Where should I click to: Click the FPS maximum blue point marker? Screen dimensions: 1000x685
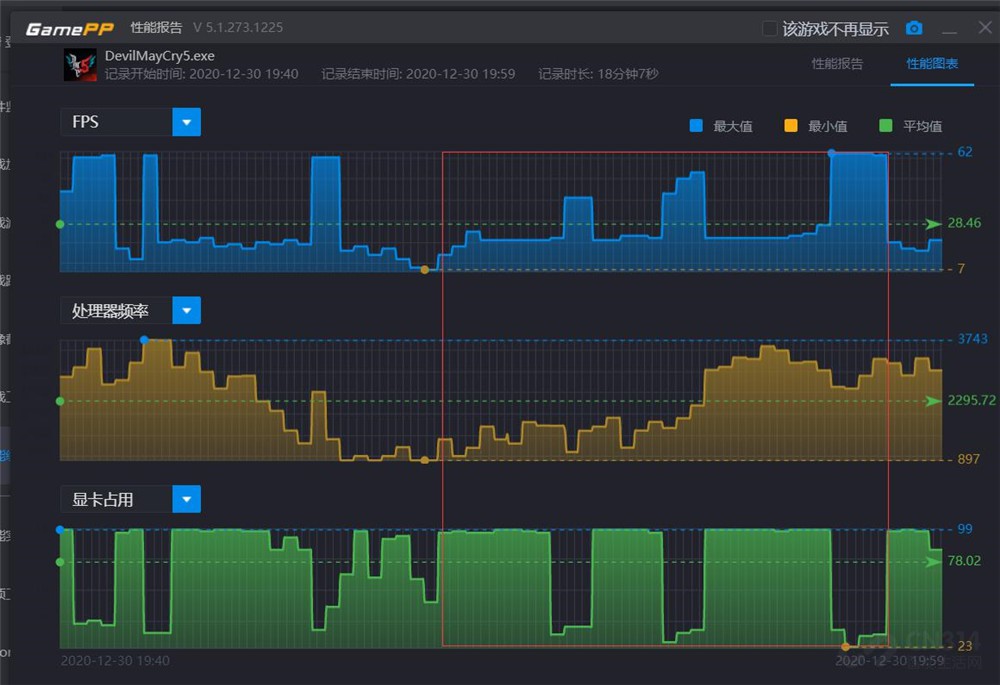click(831, 153)
